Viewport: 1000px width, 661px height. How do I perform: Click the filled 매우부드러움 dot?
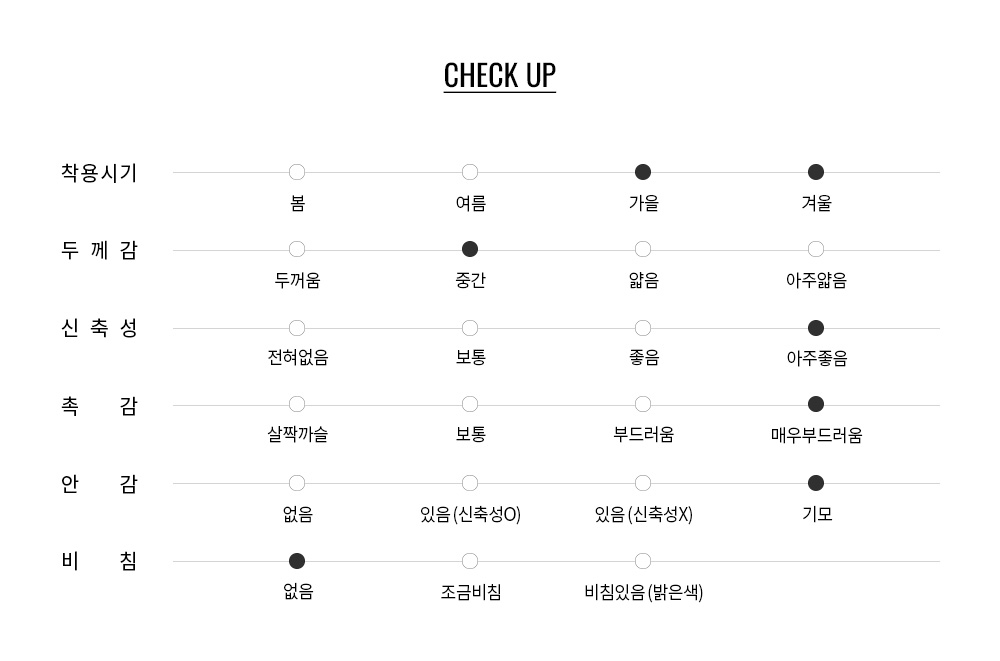816,405
